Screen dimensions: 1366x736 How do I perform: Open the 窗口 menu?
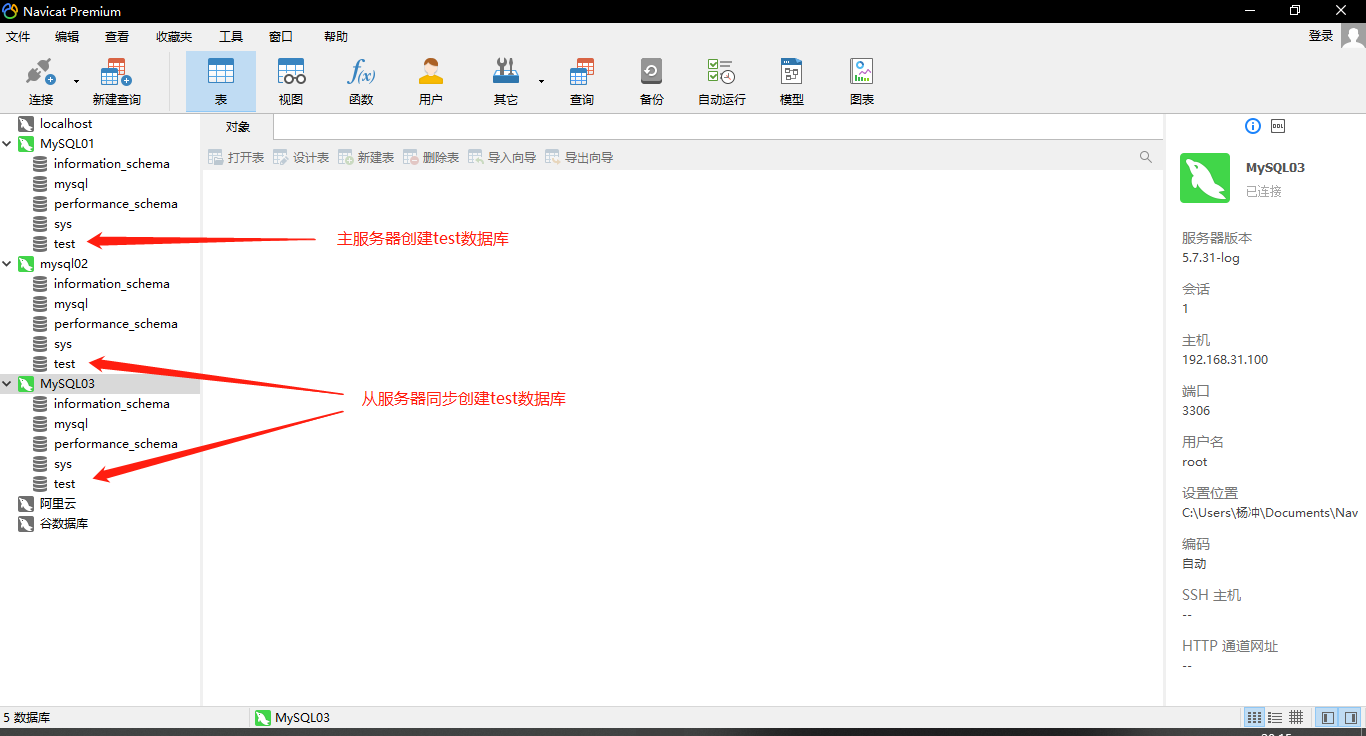tap(281, 36)
